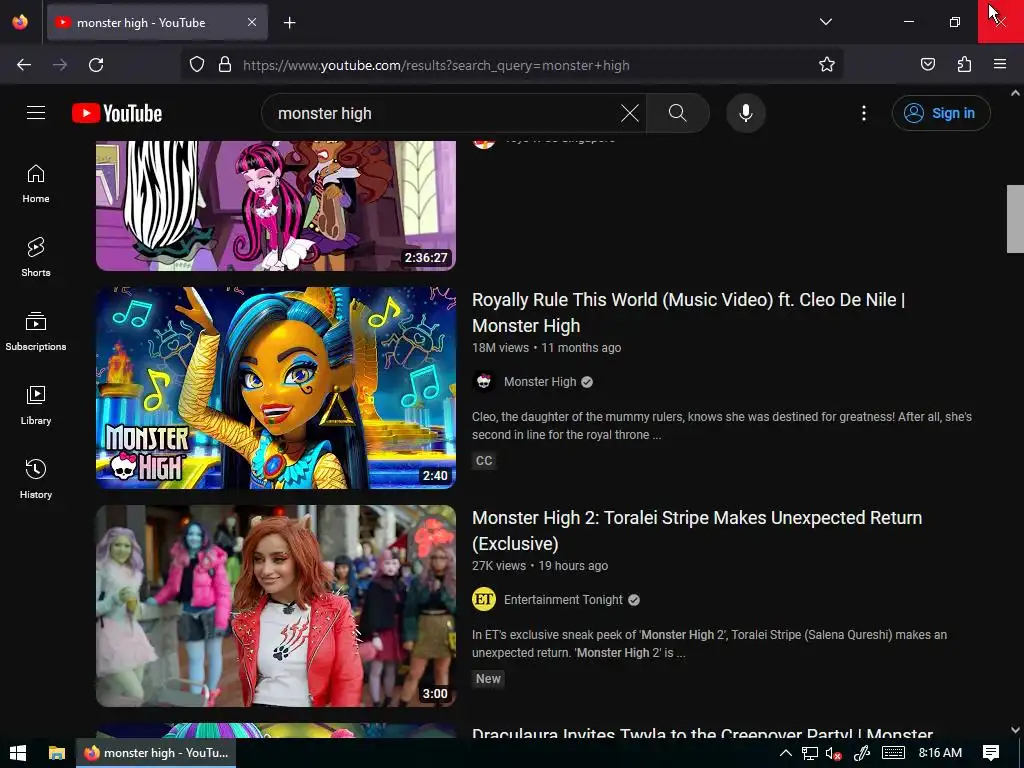Bookmark this page with the star
Screen dimensions: 1024x768
(x=827, y=65)
